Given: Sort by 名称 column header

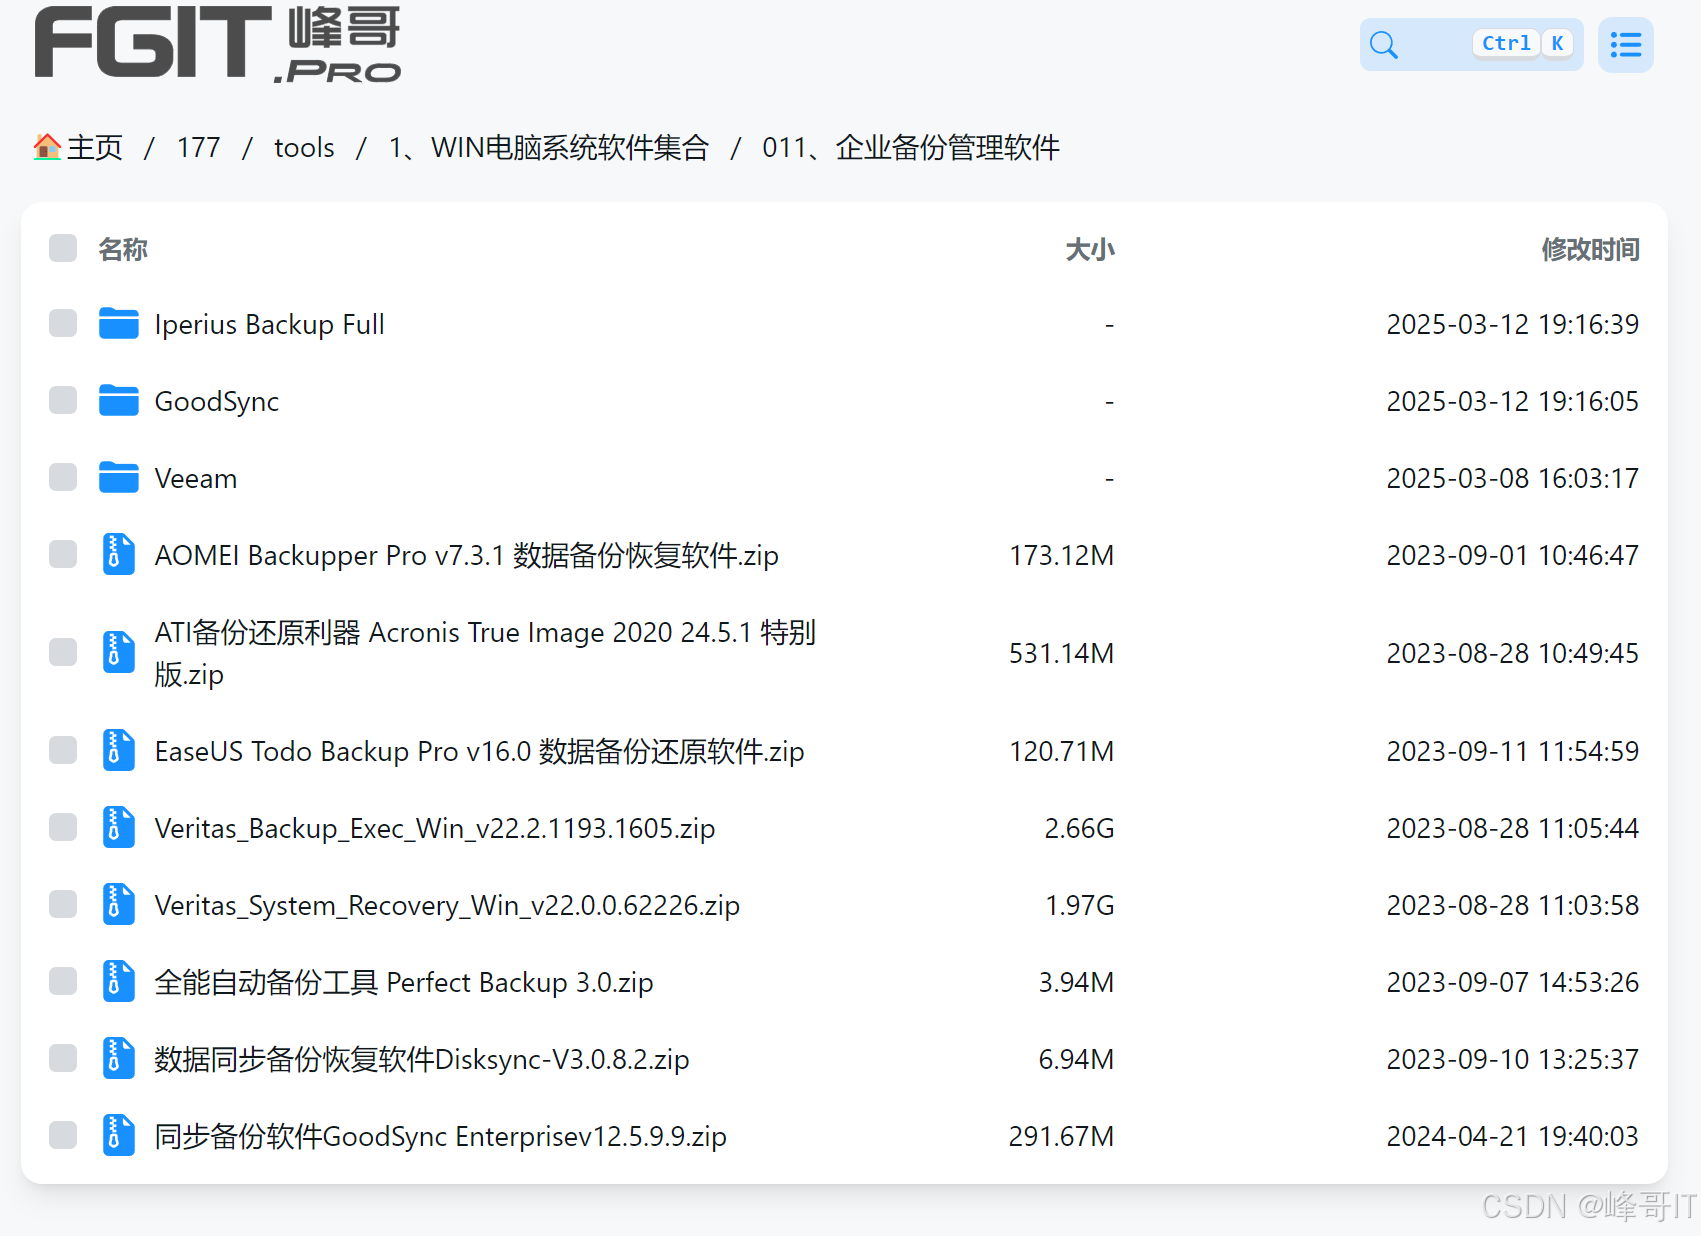Looking at the screenshot, I should [x=123, y=249].
